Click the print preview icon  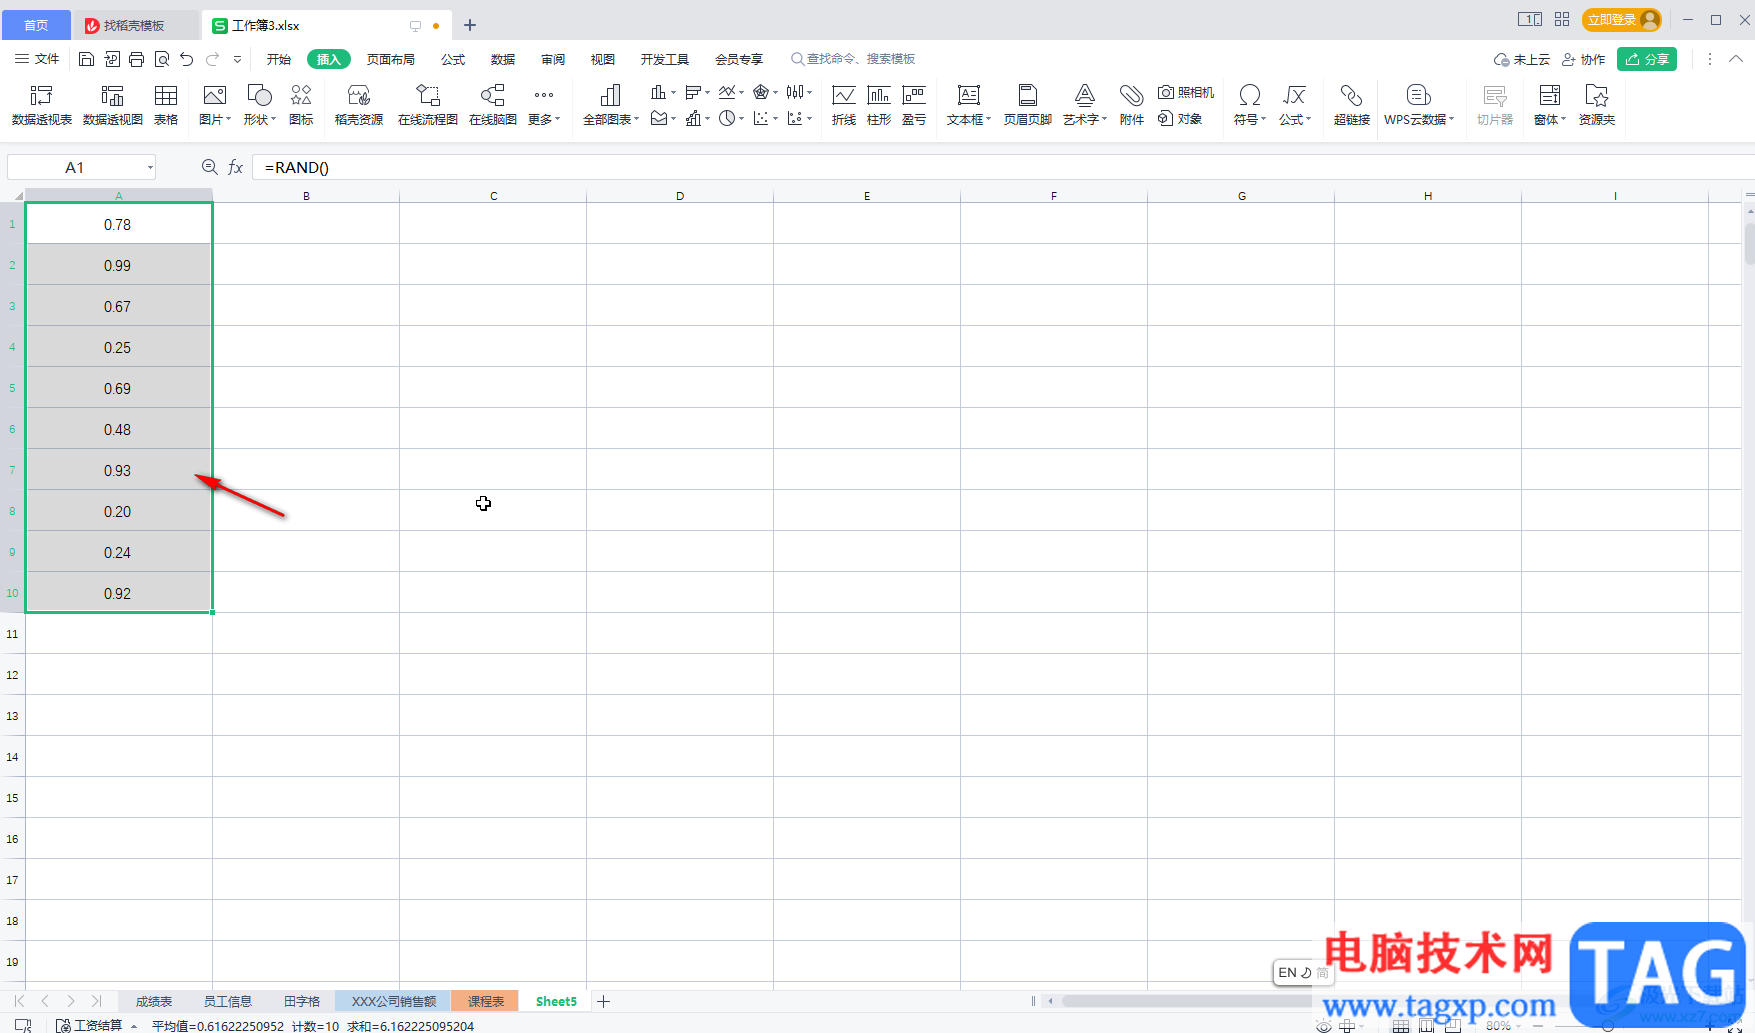click(x=162, y=59)
